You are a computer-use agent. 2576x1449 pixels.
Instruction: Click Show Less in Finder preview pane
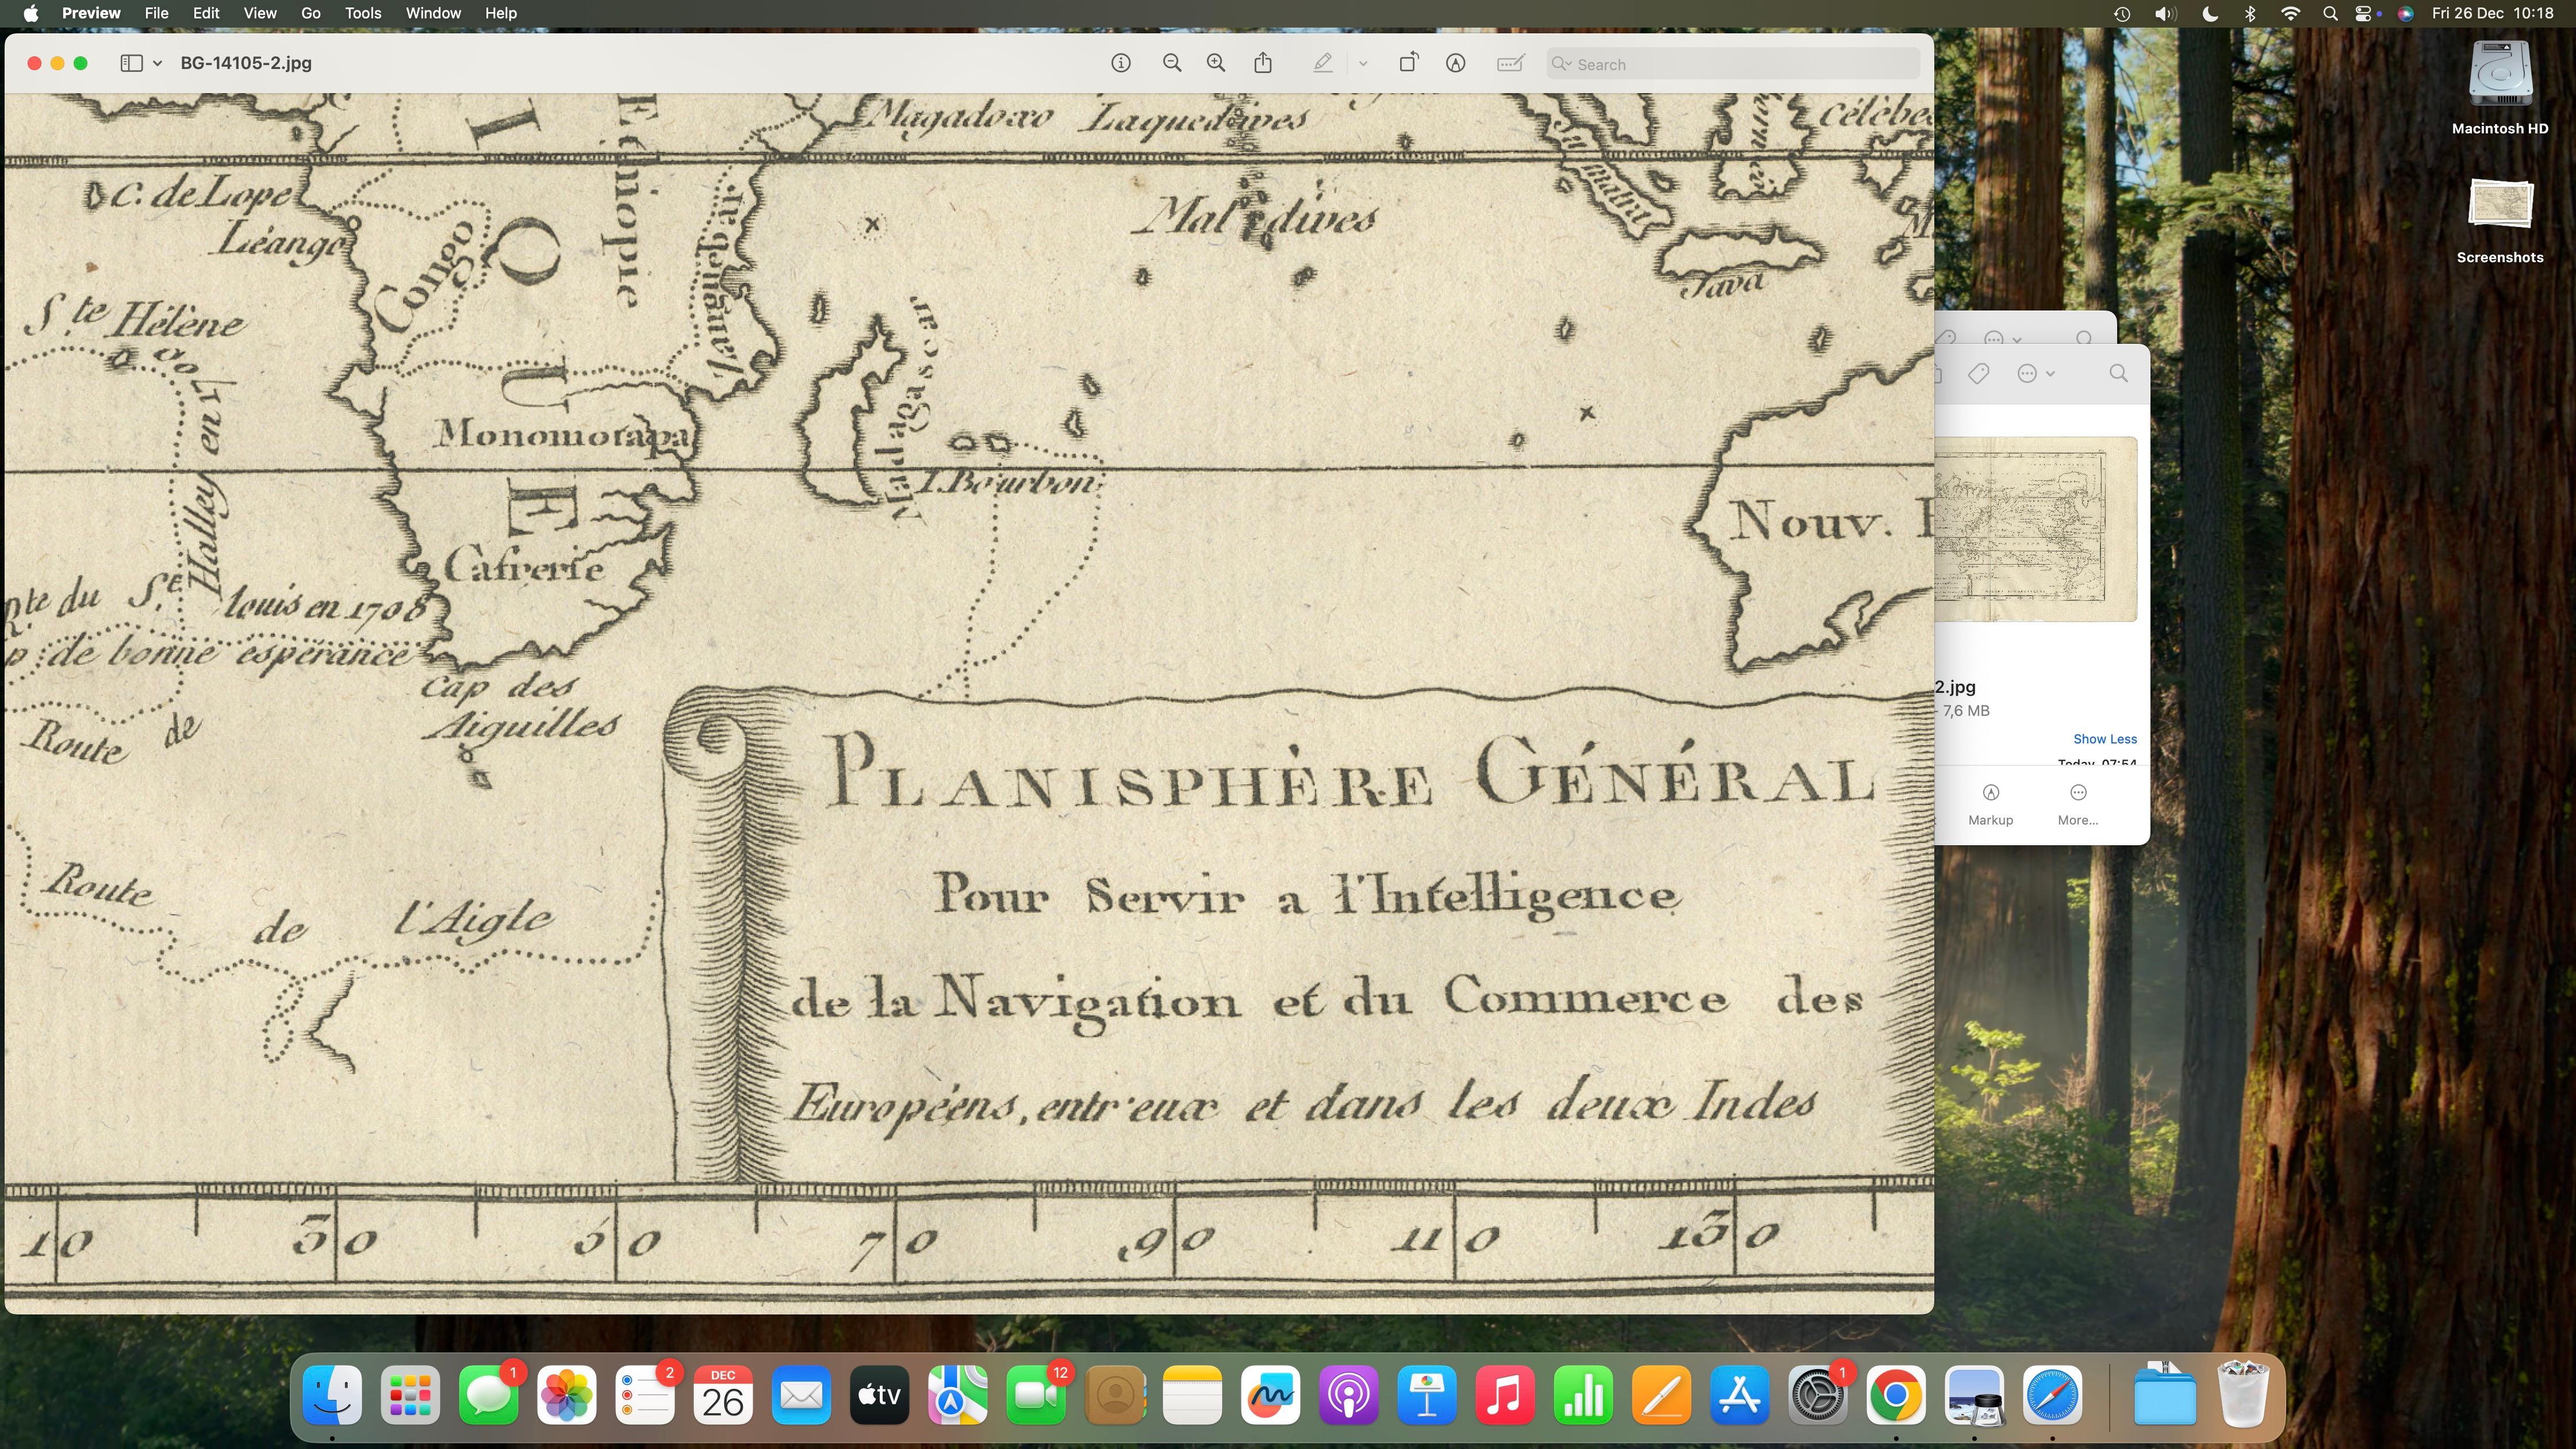click(x=2105, y=739)
